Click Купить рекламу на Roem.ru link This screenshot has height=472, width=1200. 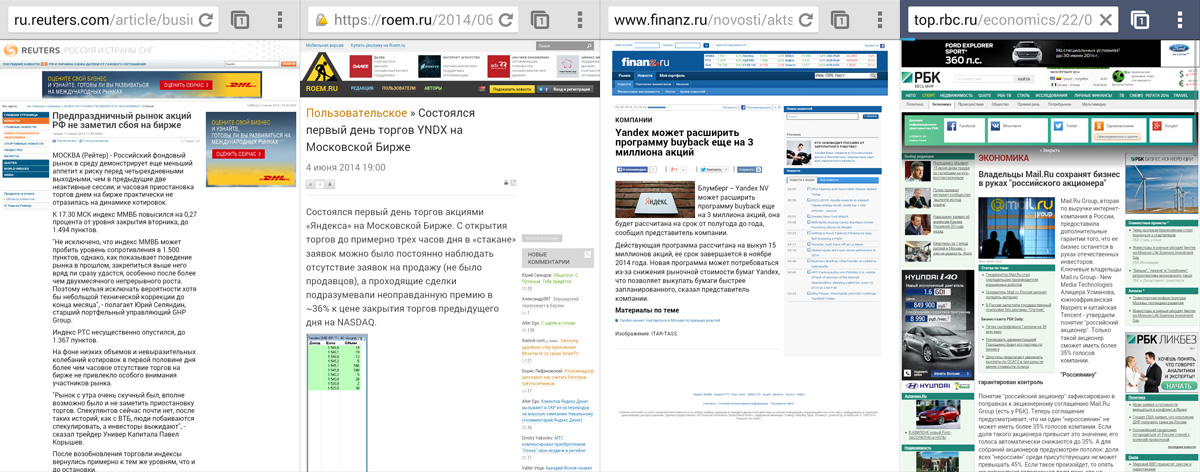tap(377, 46)
